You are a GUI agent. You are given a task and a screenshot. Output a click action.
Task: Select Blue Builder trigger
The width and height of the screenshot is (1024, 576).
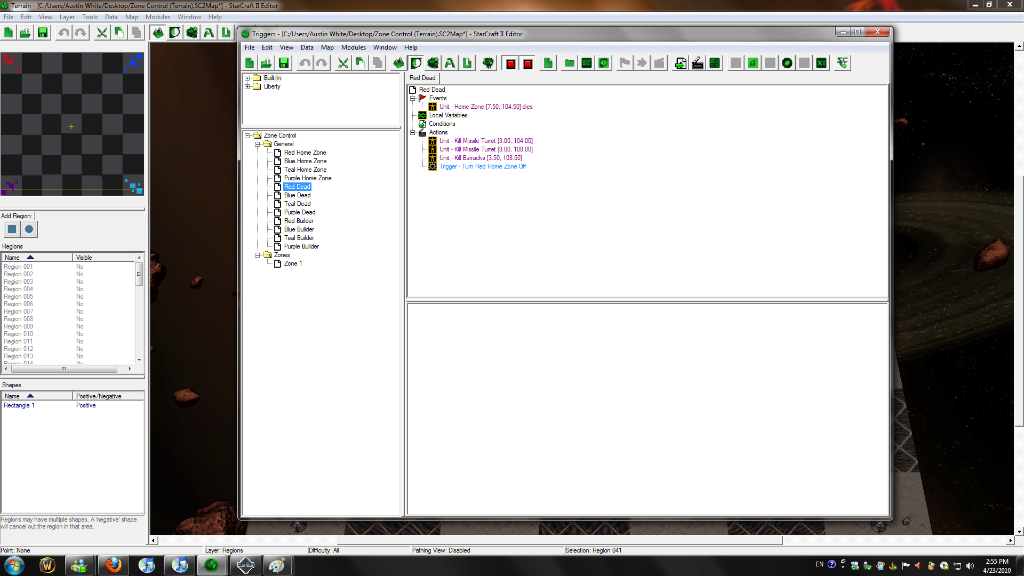pyautogui.click(x=299, y=229)
